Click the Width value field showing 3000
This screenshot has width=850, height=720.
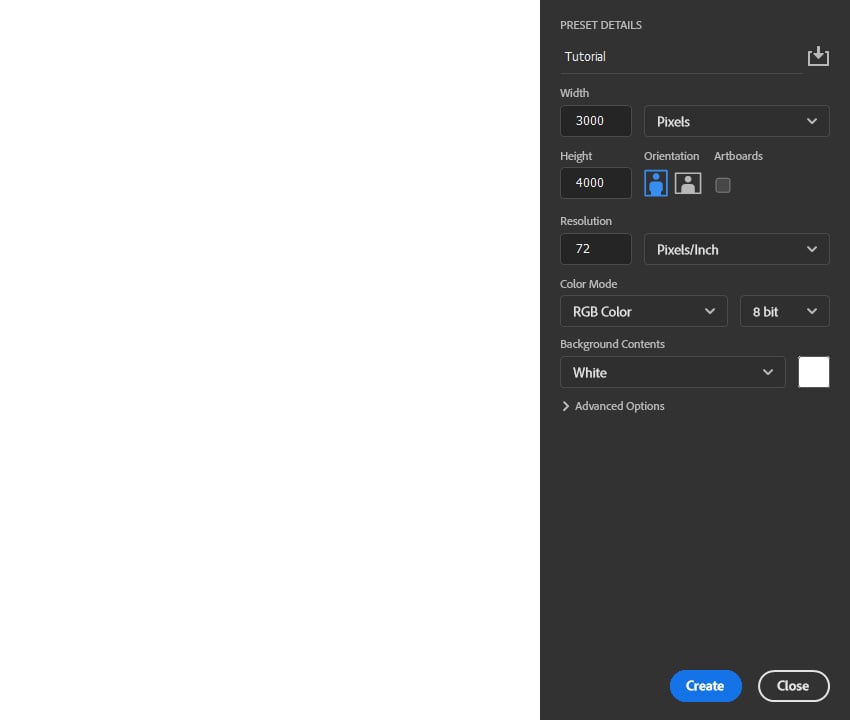[x=595, y=121]
